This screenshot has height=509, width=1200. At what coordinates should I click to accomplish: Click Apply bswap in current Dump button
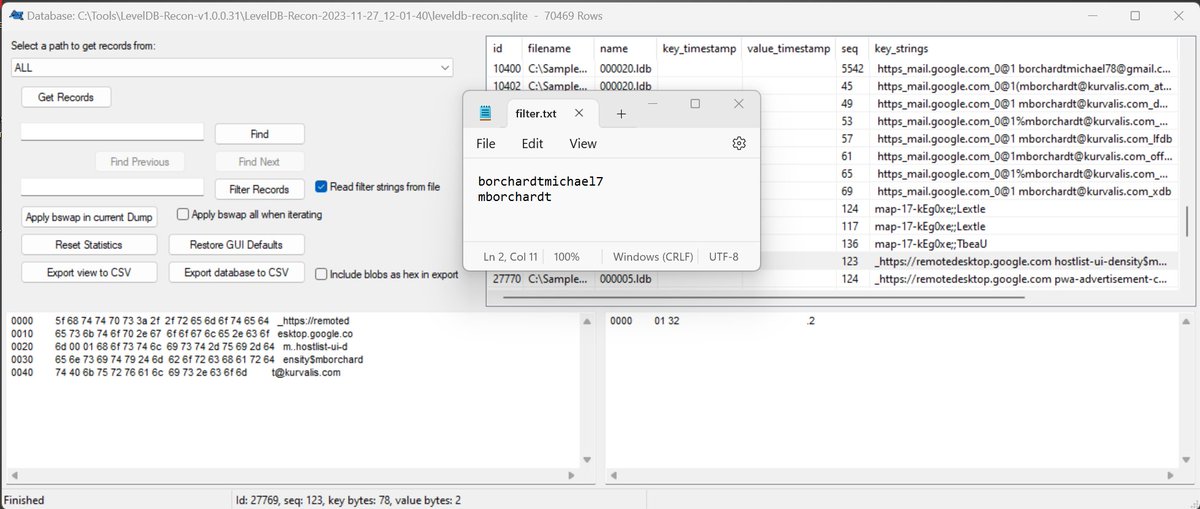88,217
